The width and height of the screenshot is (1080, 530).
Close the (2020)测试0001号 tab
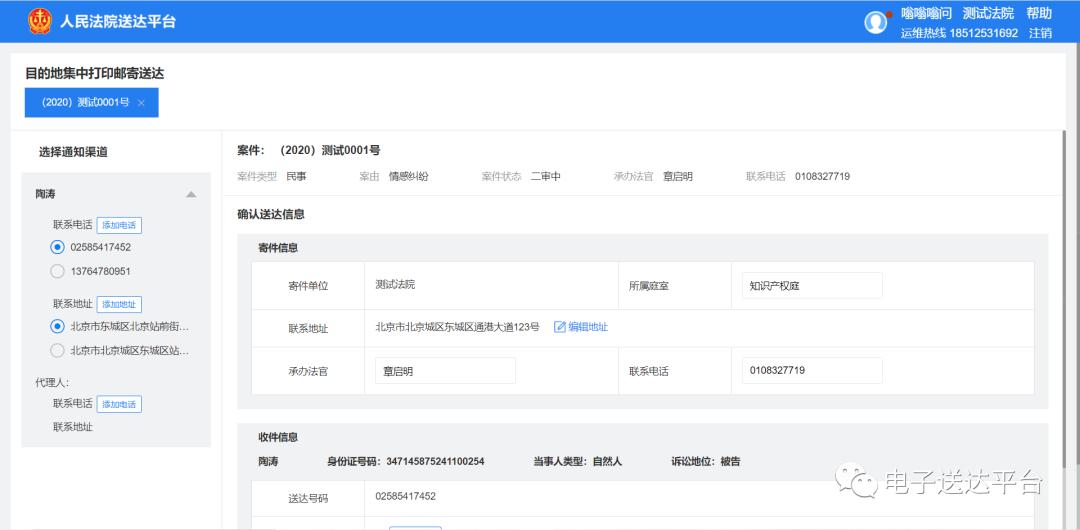click(141, 103)
